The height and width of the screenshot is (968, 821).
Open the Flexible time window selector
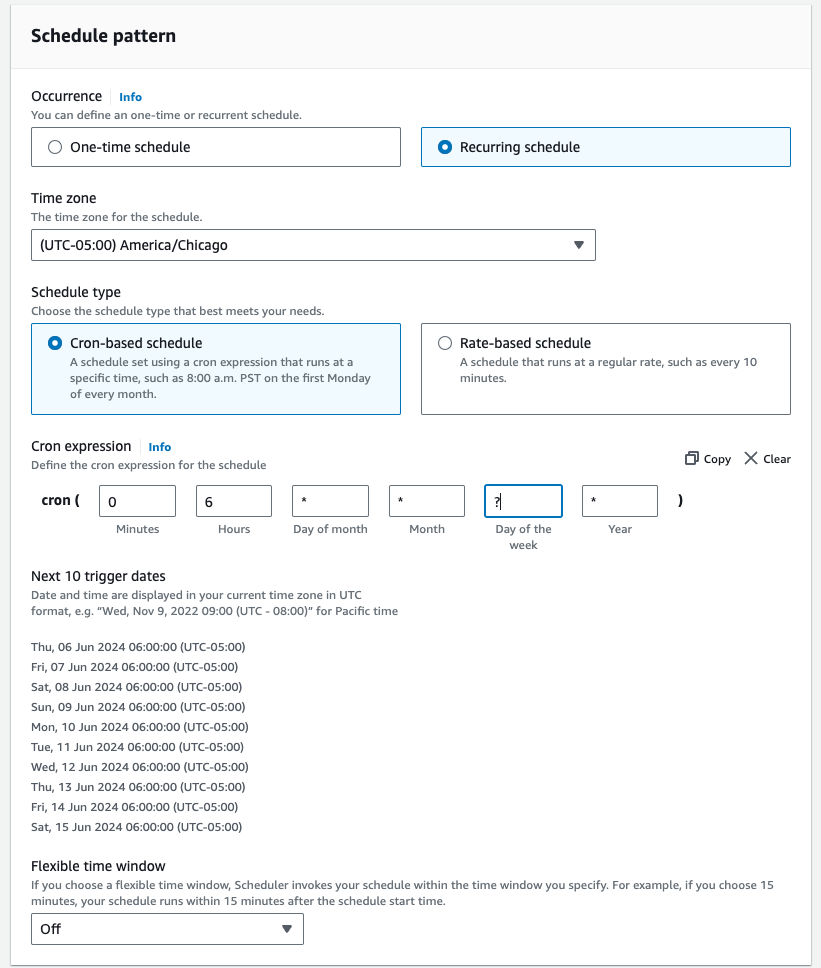pos(167,928)
